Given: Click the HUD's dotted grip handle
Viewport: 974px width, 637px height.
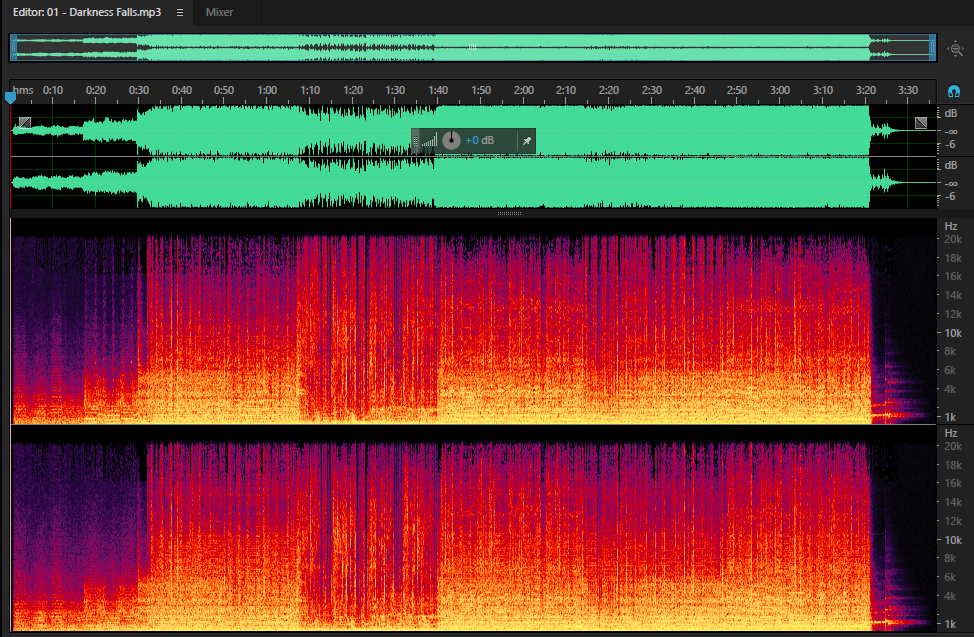Looking at the screenshot, I should [416, 141].
